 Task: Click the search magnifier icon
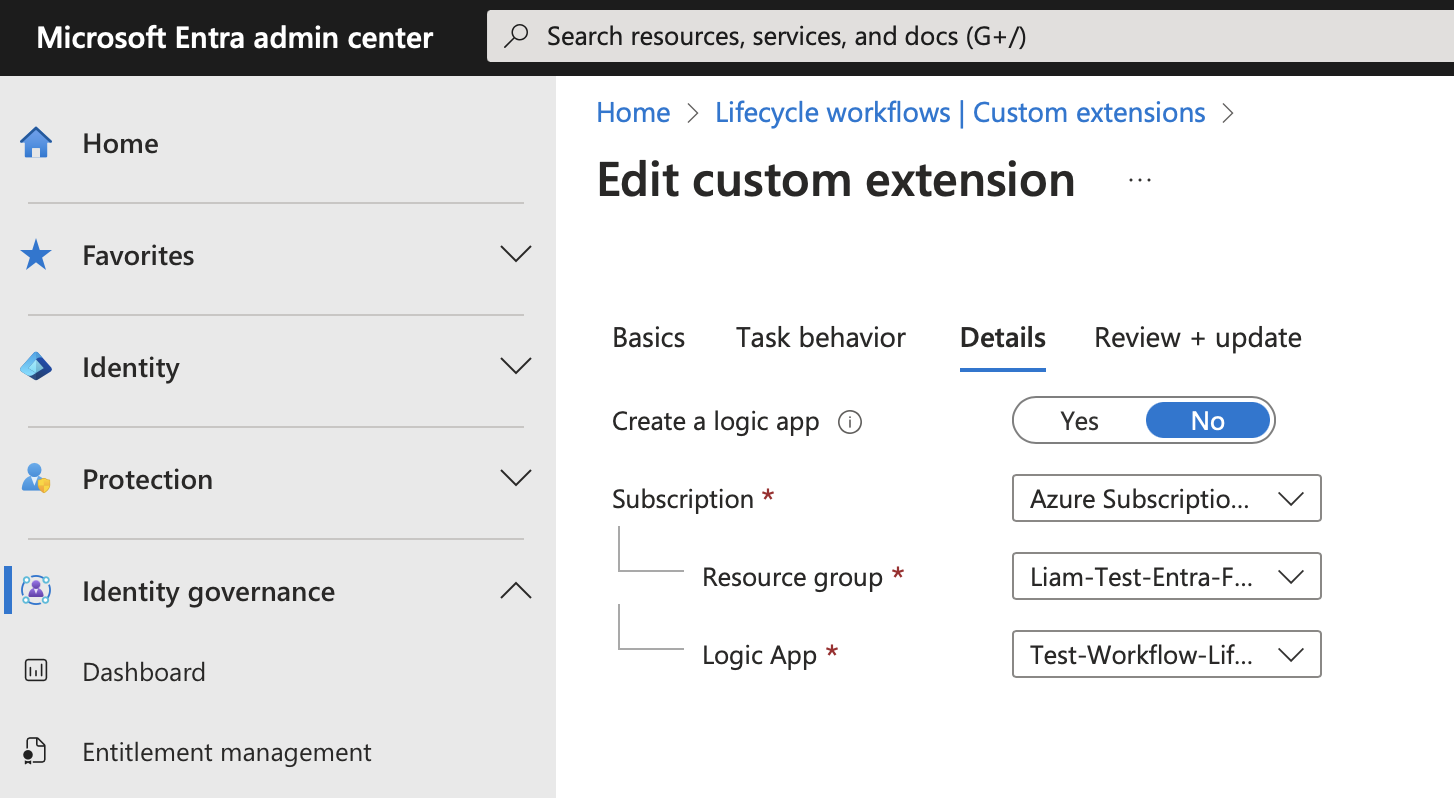(516, 37)
